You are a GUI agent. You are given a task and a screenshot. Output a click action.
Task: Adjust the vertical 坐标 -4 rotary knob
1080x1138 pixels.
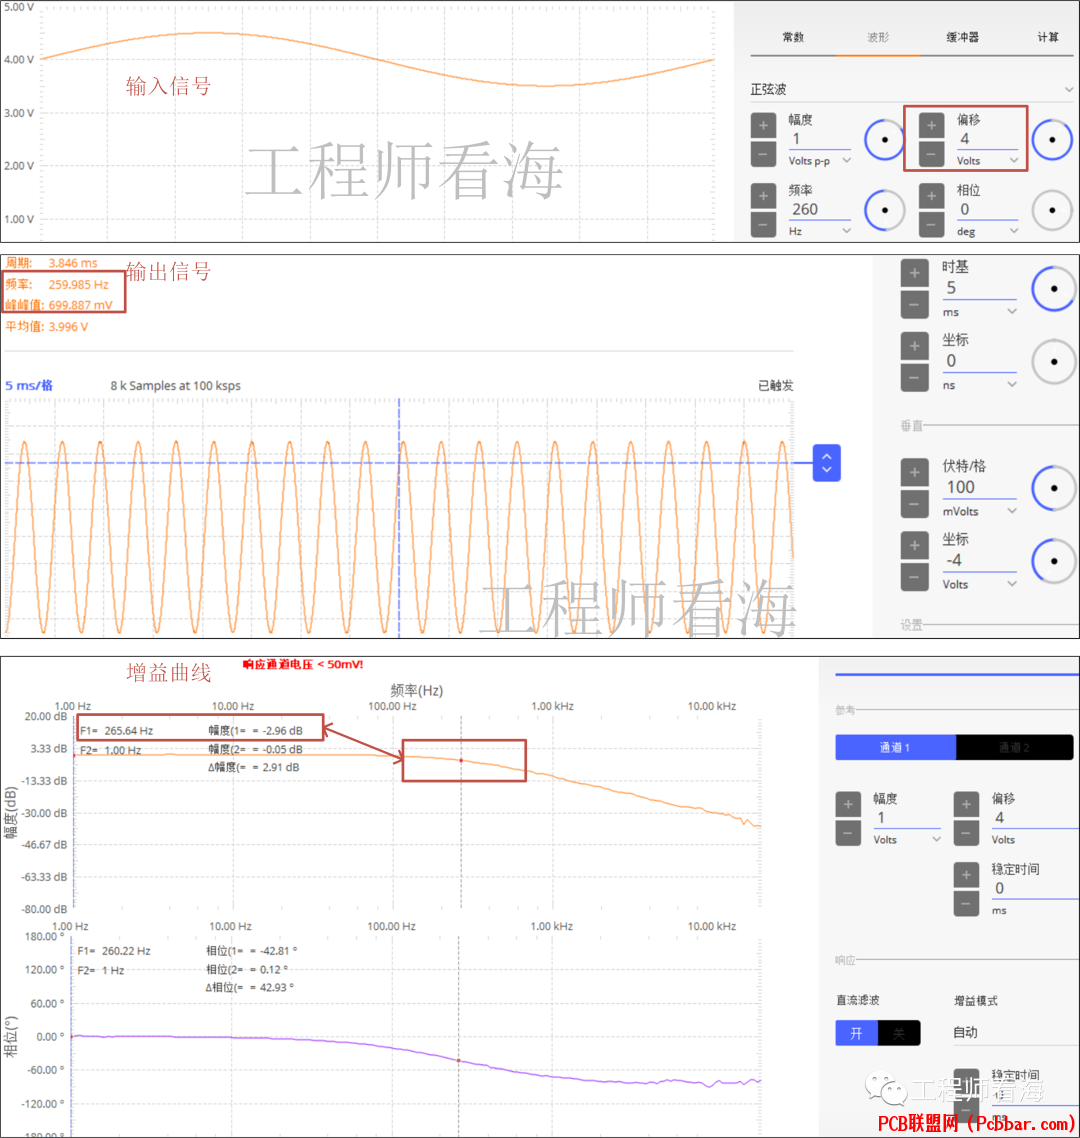pos(1054,561)
